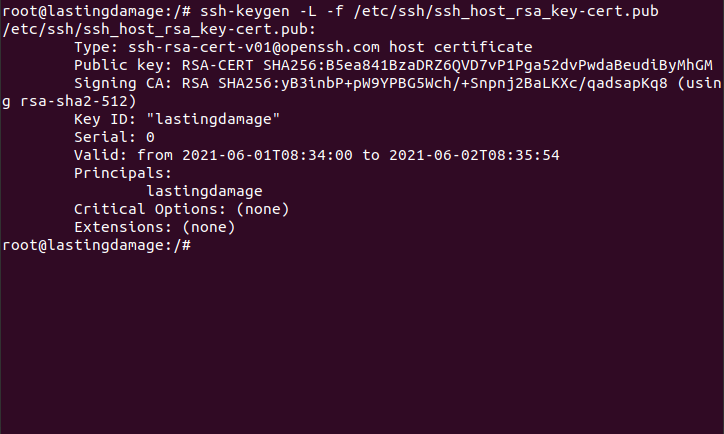
Task: Click the -L option in the command
Action: coord(308,11)
